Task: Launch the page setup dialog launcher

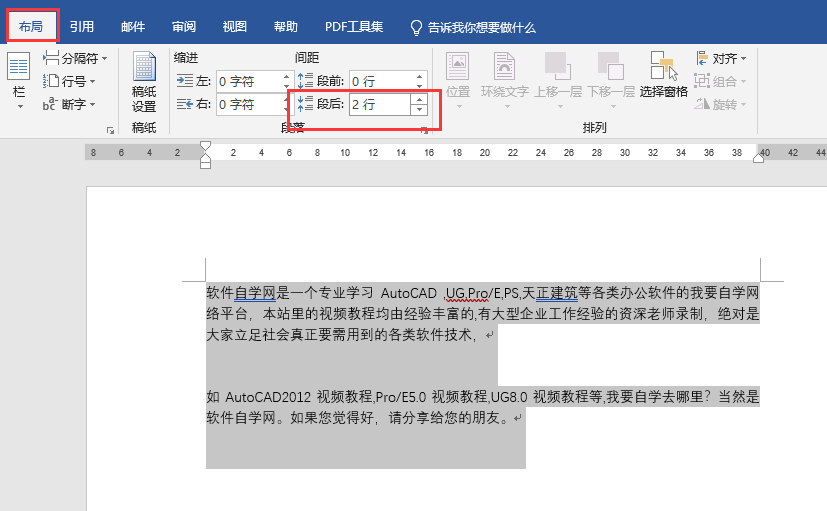Action: (110, 130)
